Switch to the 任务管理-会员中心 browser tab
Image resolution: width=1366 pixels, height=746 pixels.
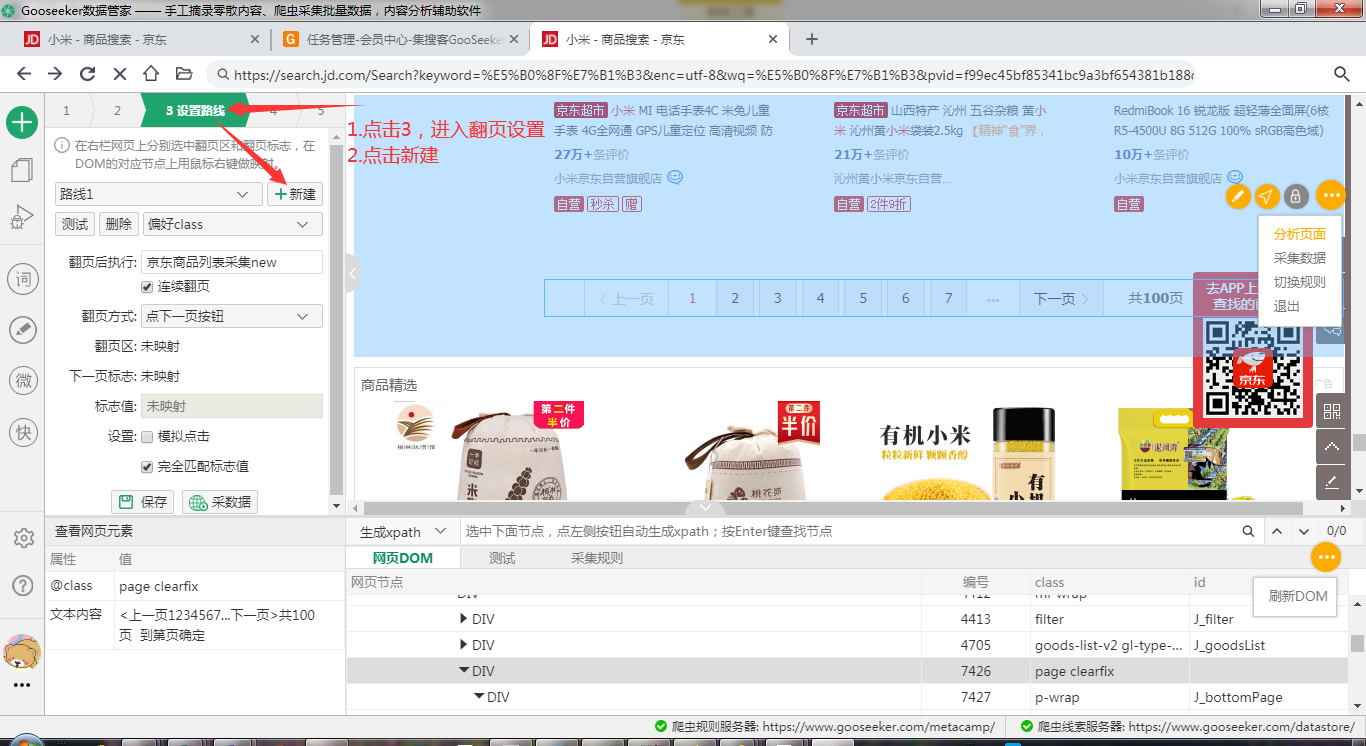[x=405, y=40]
